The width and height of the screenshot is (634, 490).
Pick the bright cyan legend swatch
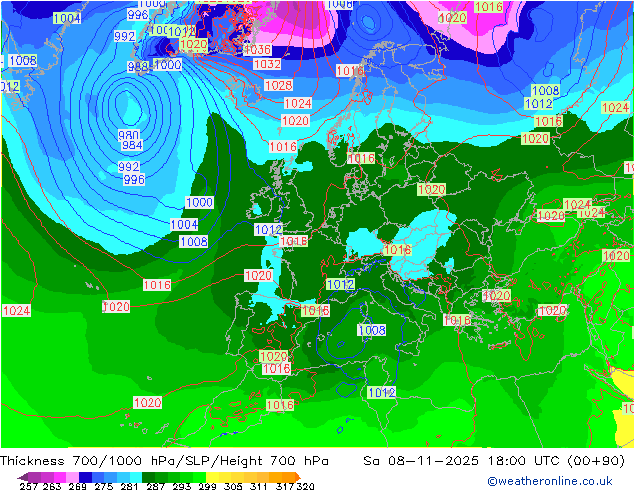pyautogui.click(x=136, y=477)
